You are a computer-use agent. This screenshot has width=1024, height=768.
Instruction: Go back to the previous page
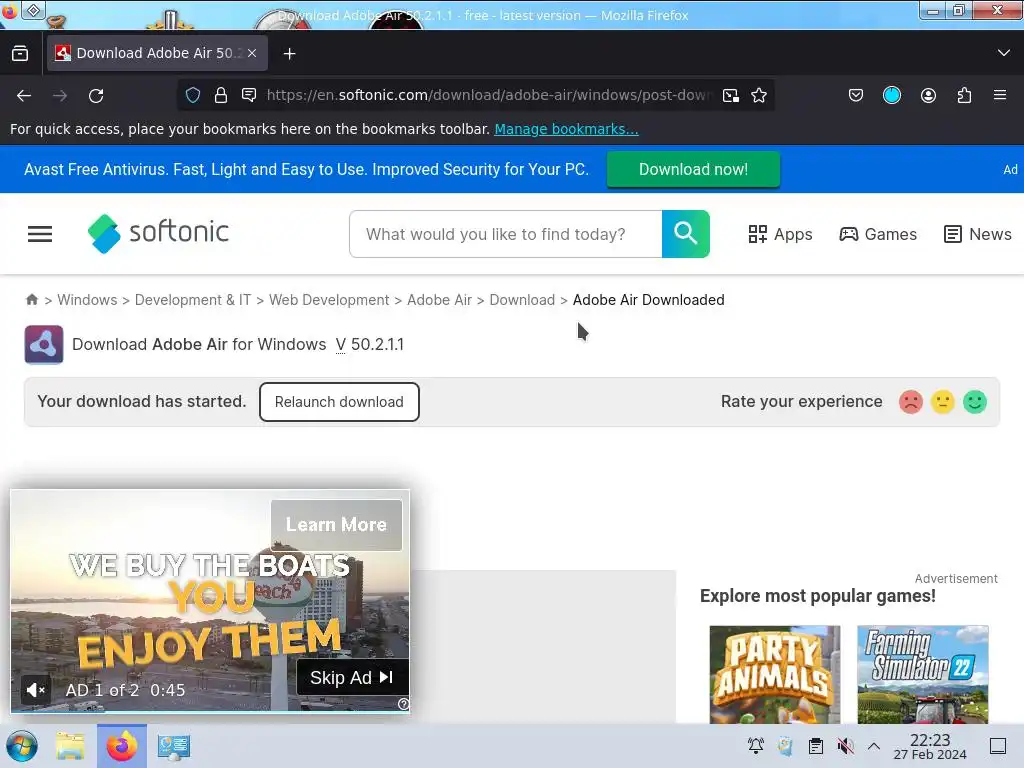pos(24,96)
